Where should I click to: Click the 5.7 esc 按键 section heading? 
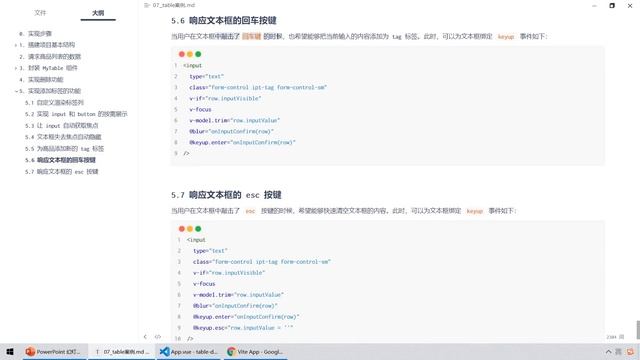pos(226,195)
